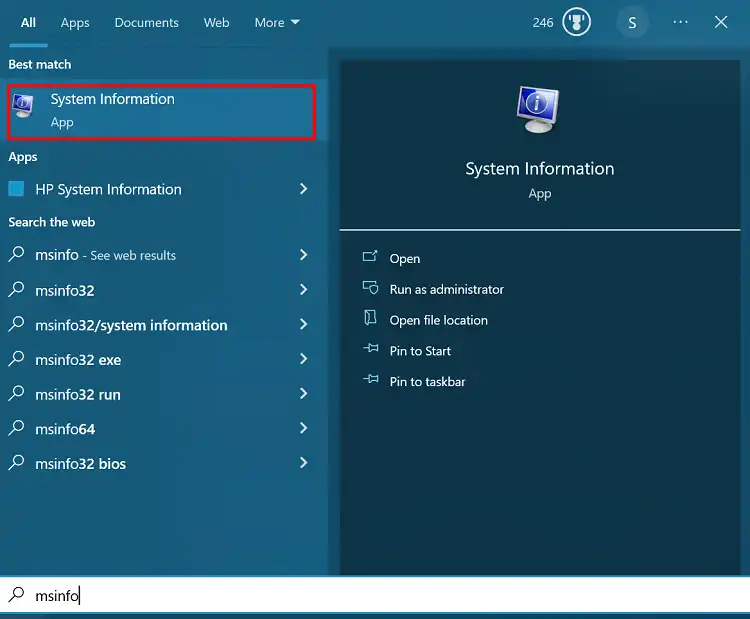Switch to the Web tab
750x619 pixels.
pyautogui.click(x=216, y=22)
